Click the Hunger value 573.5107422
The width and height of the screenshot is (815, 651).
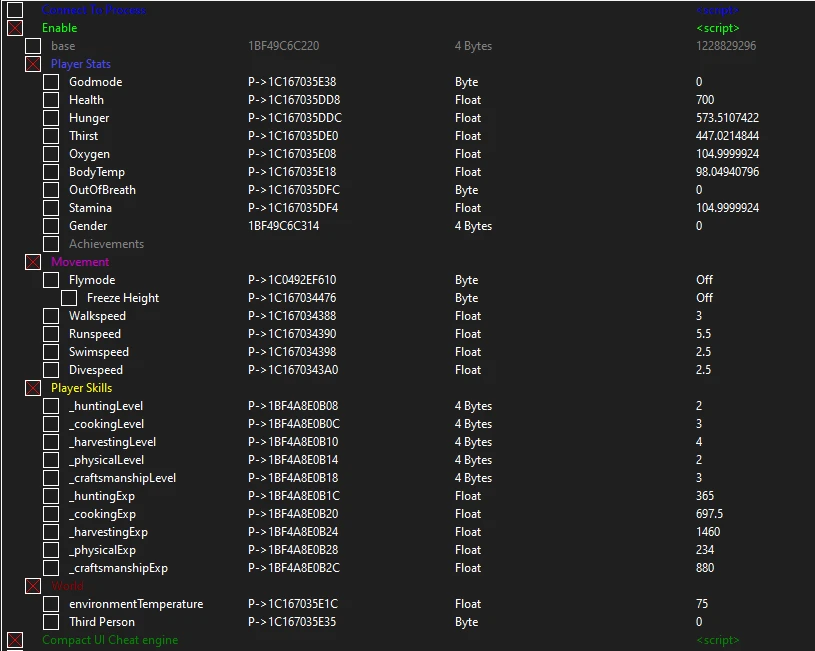click(727, 118)
